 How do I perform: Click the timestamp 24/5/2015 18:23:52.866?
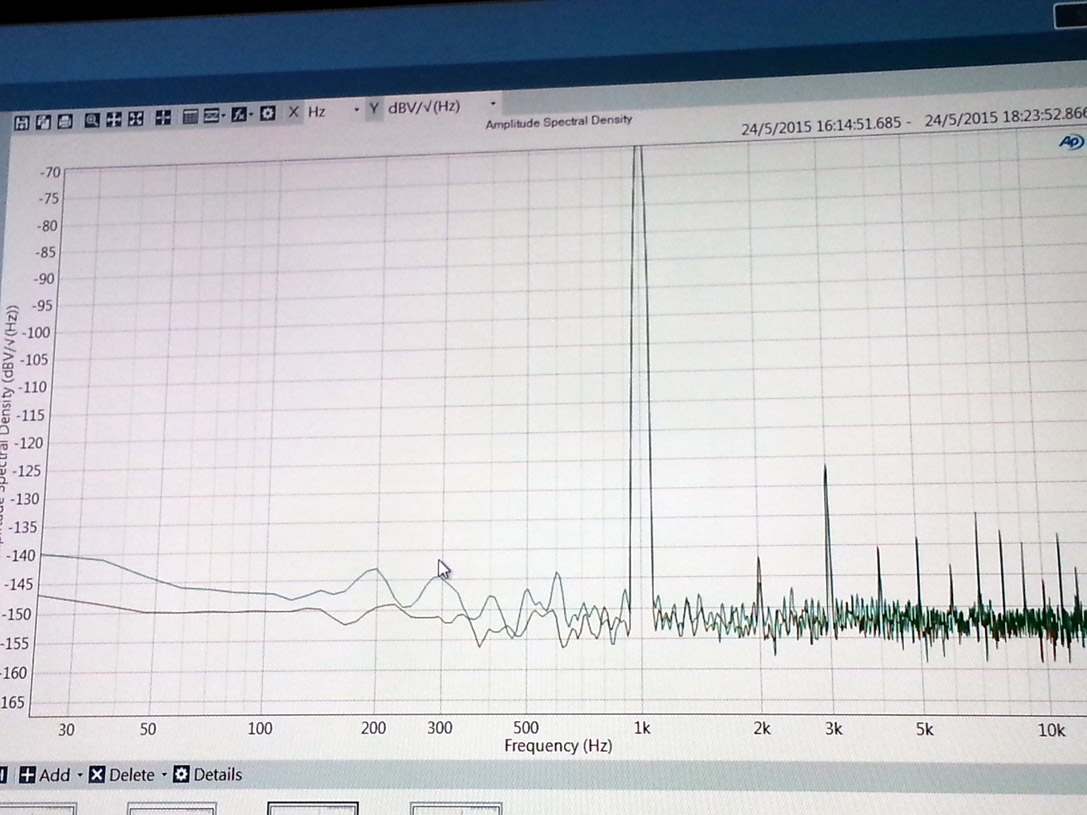click(x=1005, y=117)
